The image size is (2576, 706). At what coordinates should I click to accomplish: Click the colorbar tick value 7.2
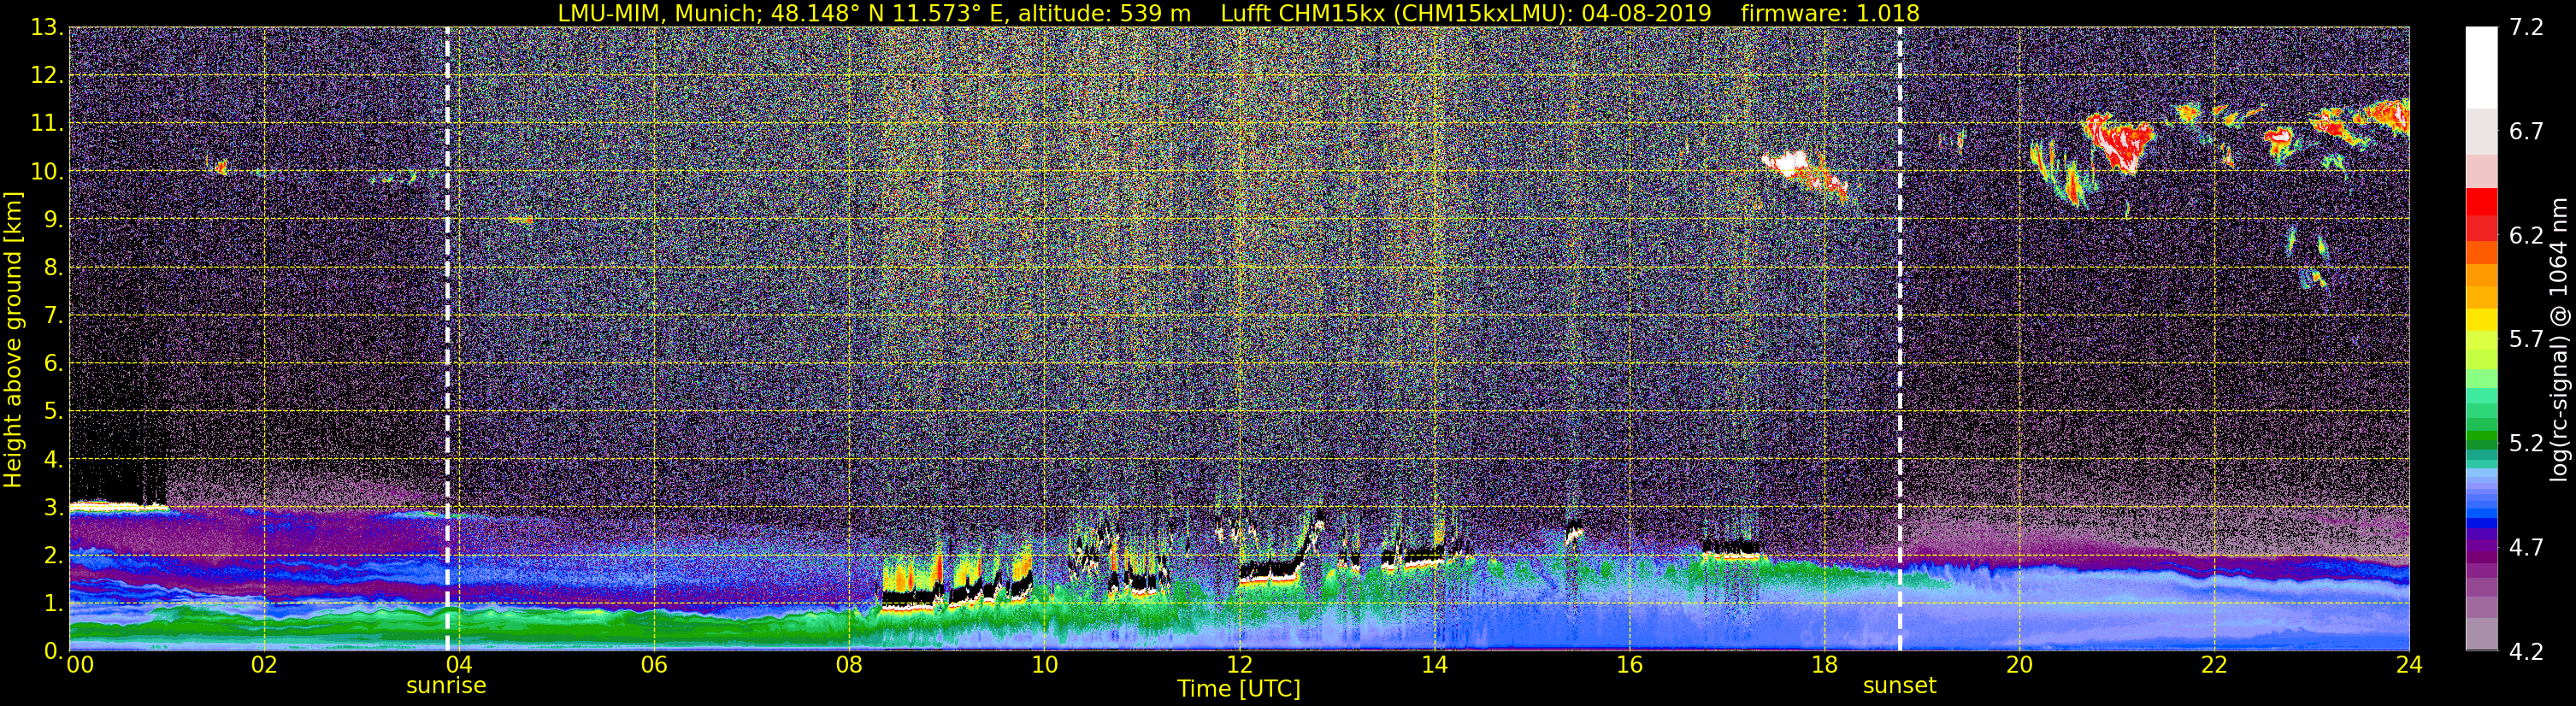[x=2526, y=27]
